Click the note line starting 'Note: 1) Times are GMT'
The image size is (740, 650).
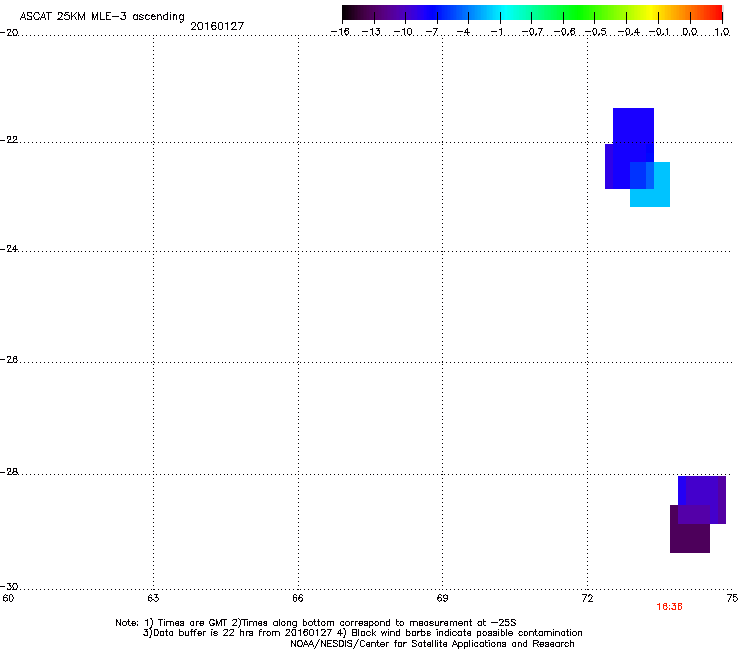click(316, 623)
